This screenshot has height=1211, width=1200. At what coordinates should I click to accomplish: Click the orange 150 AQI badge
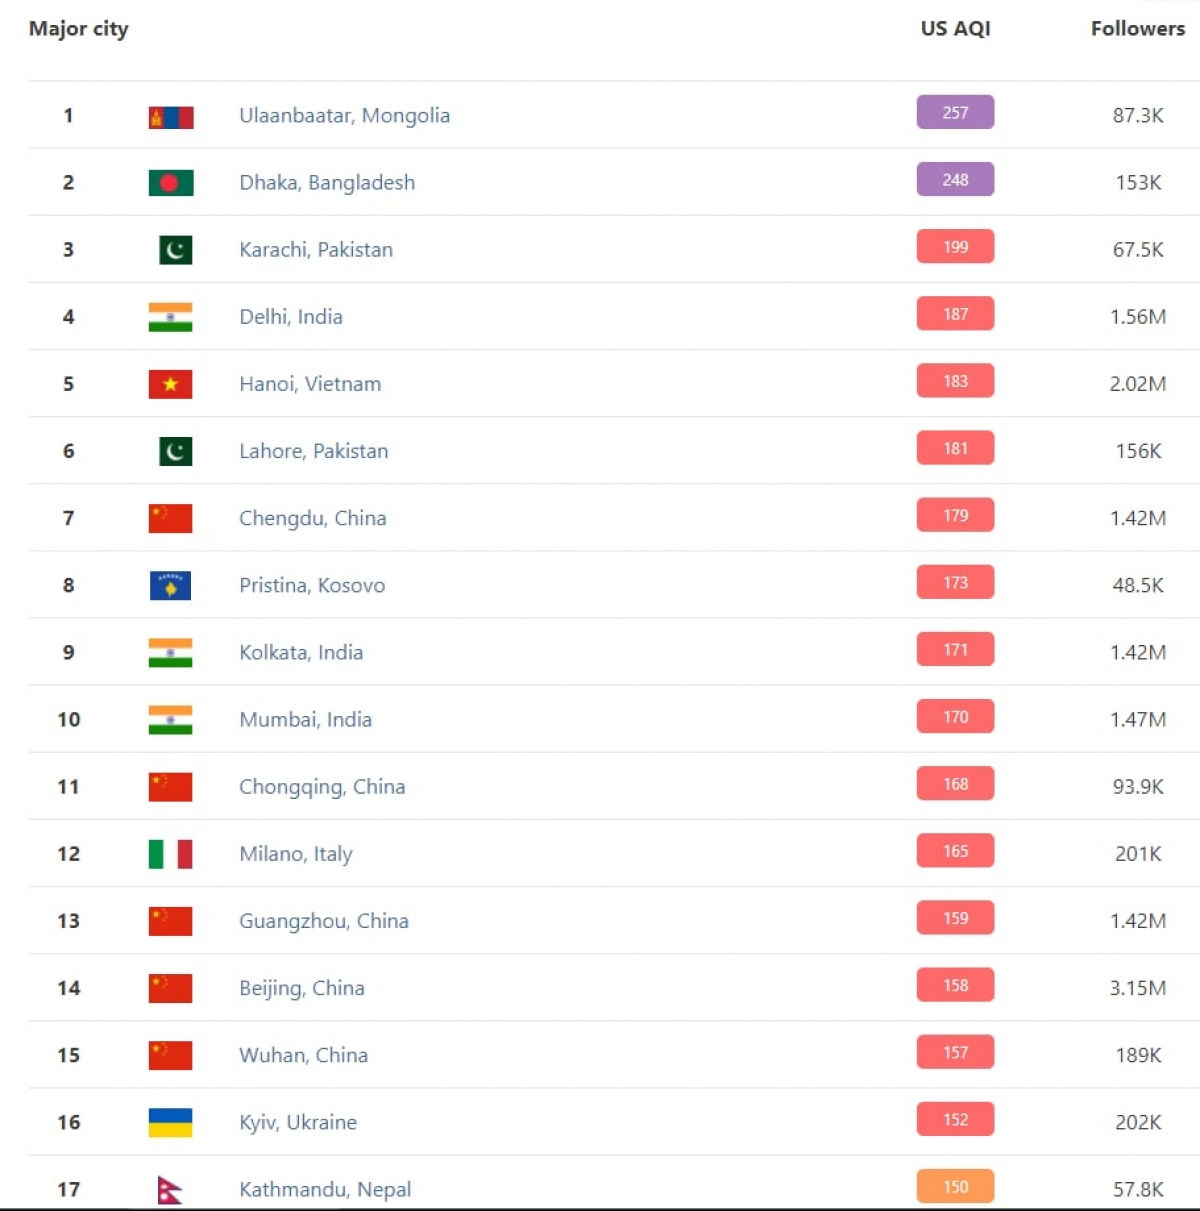[955, 1187]
